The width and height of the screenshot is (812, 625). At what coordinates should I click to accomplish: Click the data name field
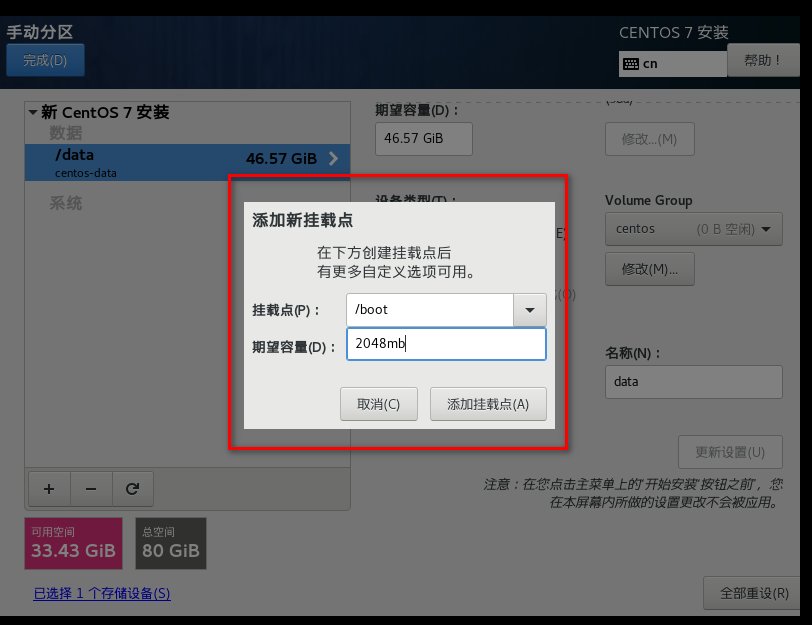tap(693, 382)
